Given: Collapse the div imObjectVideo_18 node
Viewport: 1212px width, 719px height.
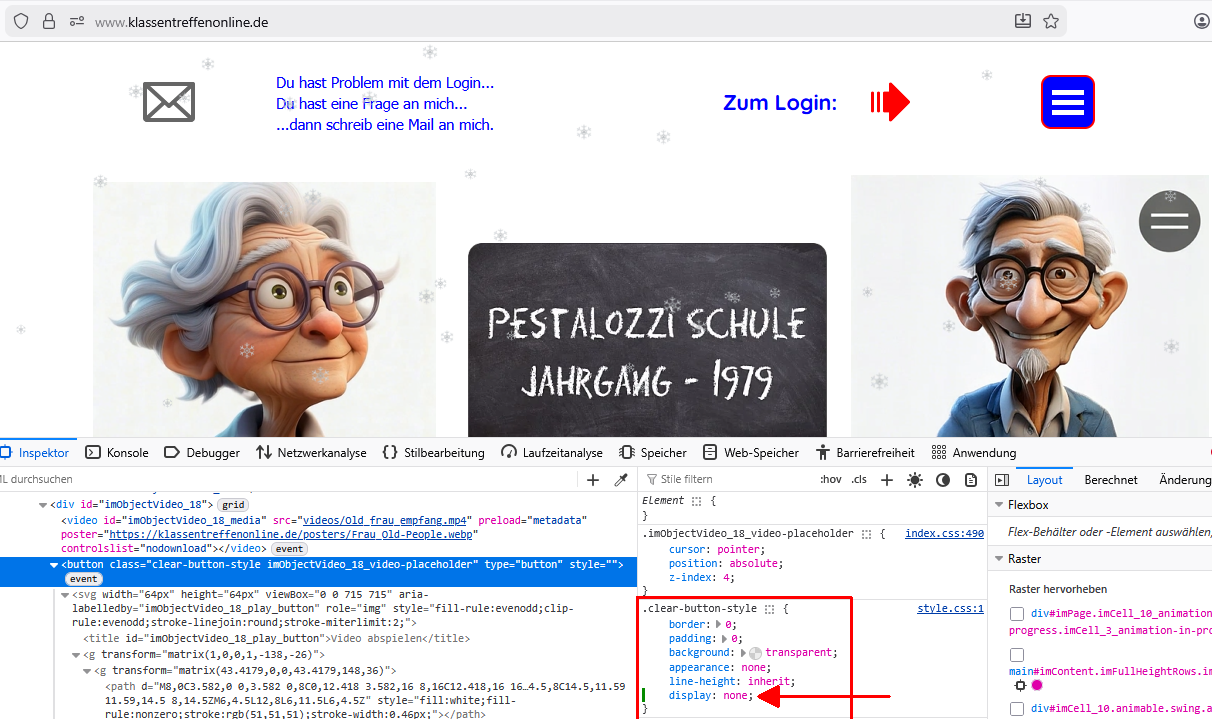Looking at the screenshot, I should tap(42, 505).
